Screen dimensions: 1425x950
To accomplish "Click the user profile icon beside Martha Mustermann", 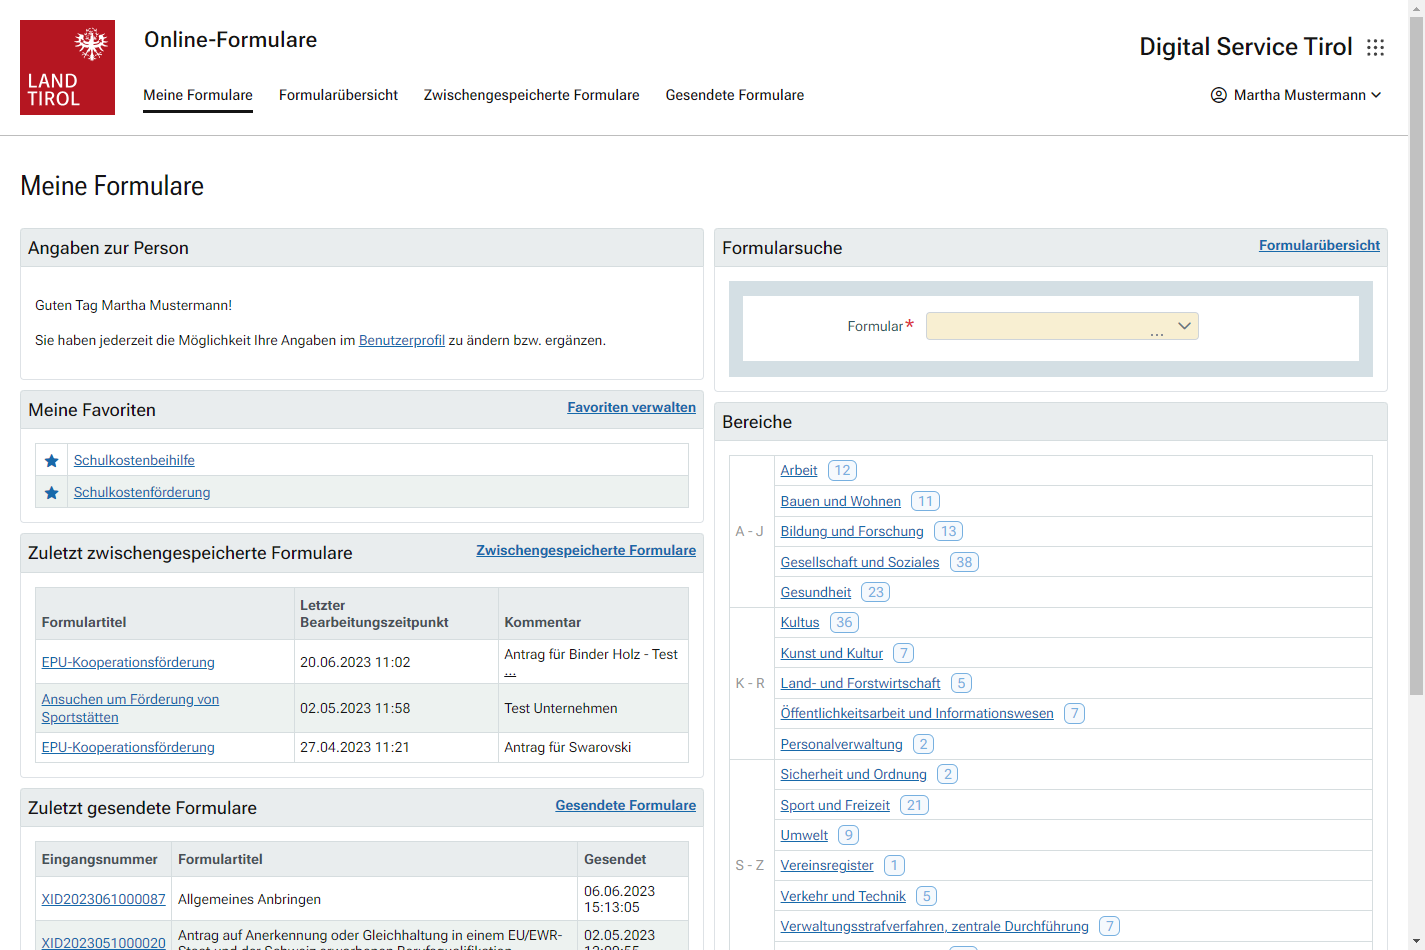I will pos(1218,95).
